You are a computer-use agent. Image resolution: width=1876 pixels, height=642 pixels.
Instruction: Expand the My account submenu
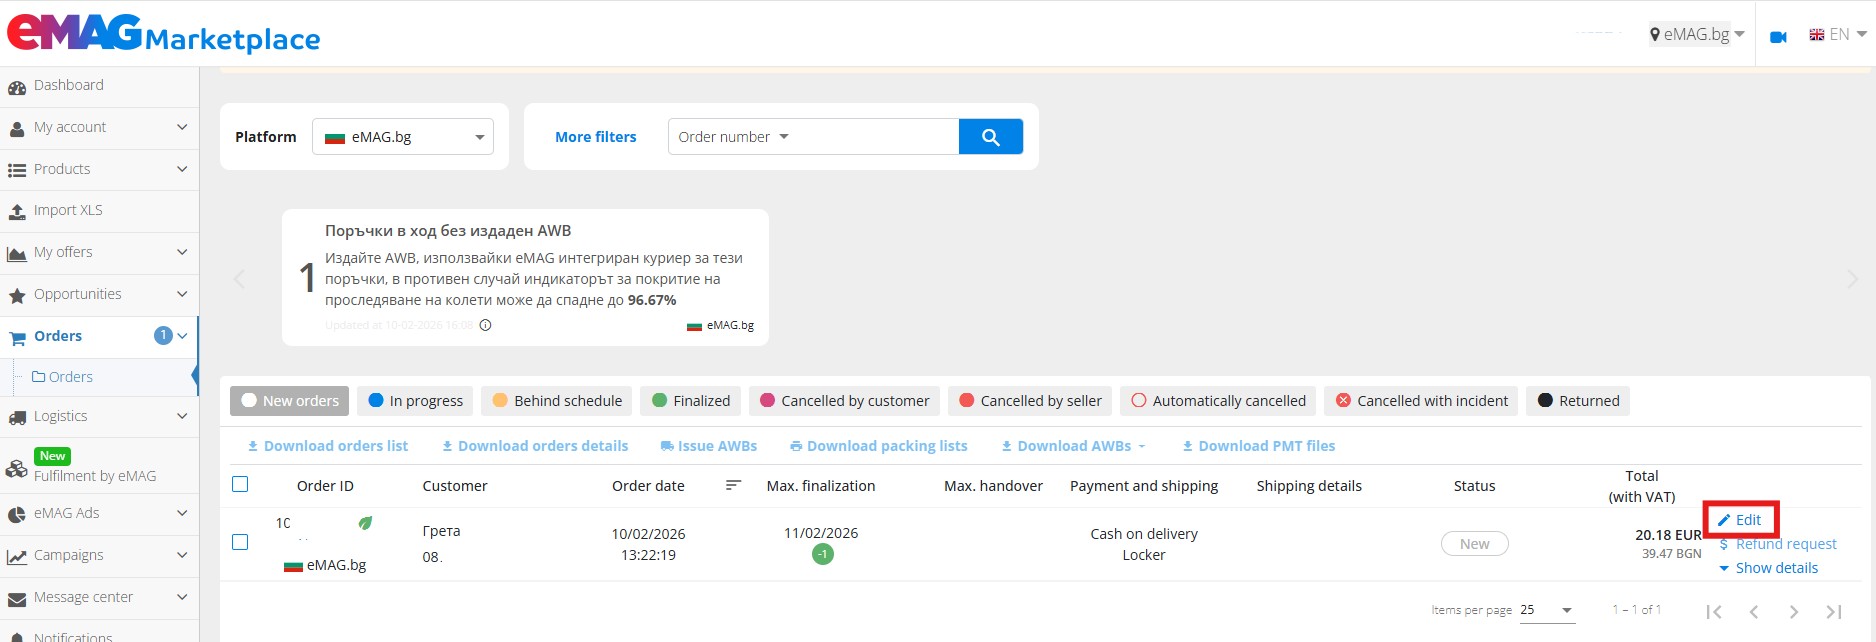click(182, 127)
